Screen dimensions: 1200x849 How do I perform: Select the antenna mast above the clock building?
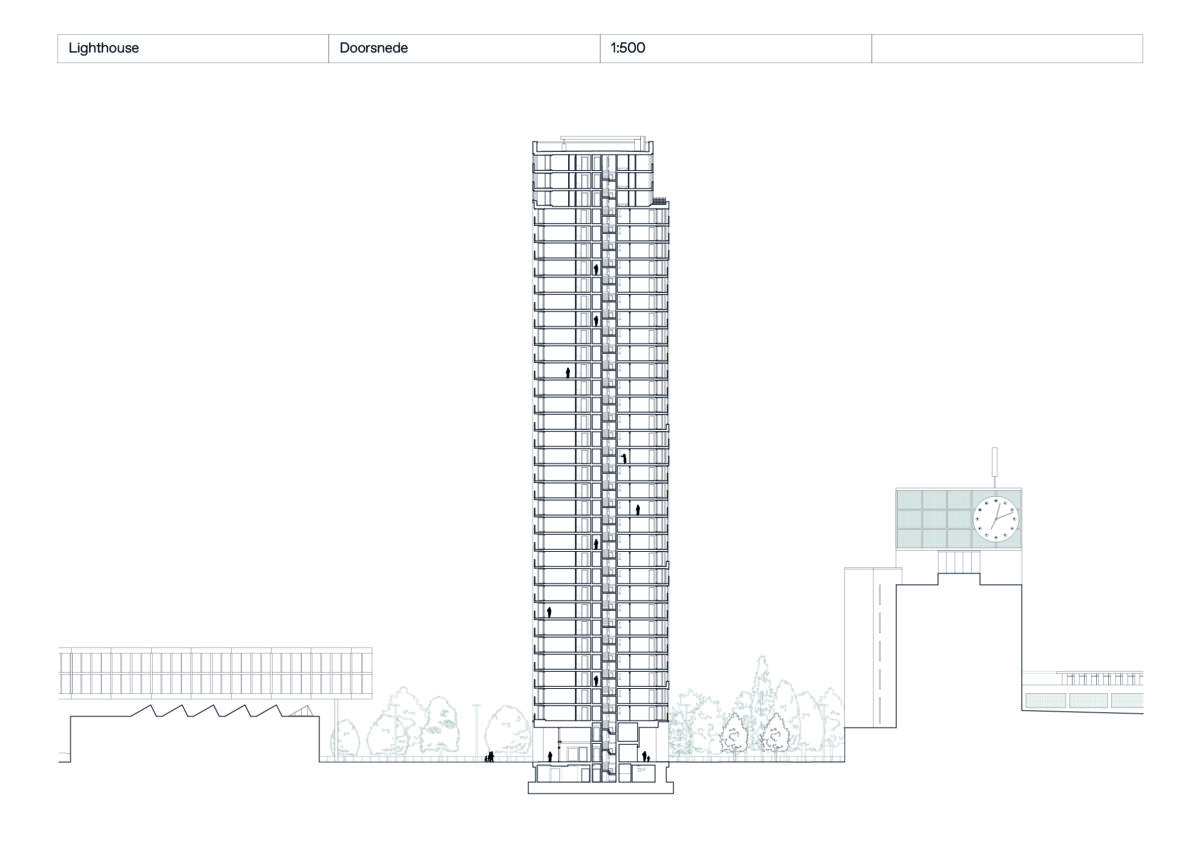point(995,467)
